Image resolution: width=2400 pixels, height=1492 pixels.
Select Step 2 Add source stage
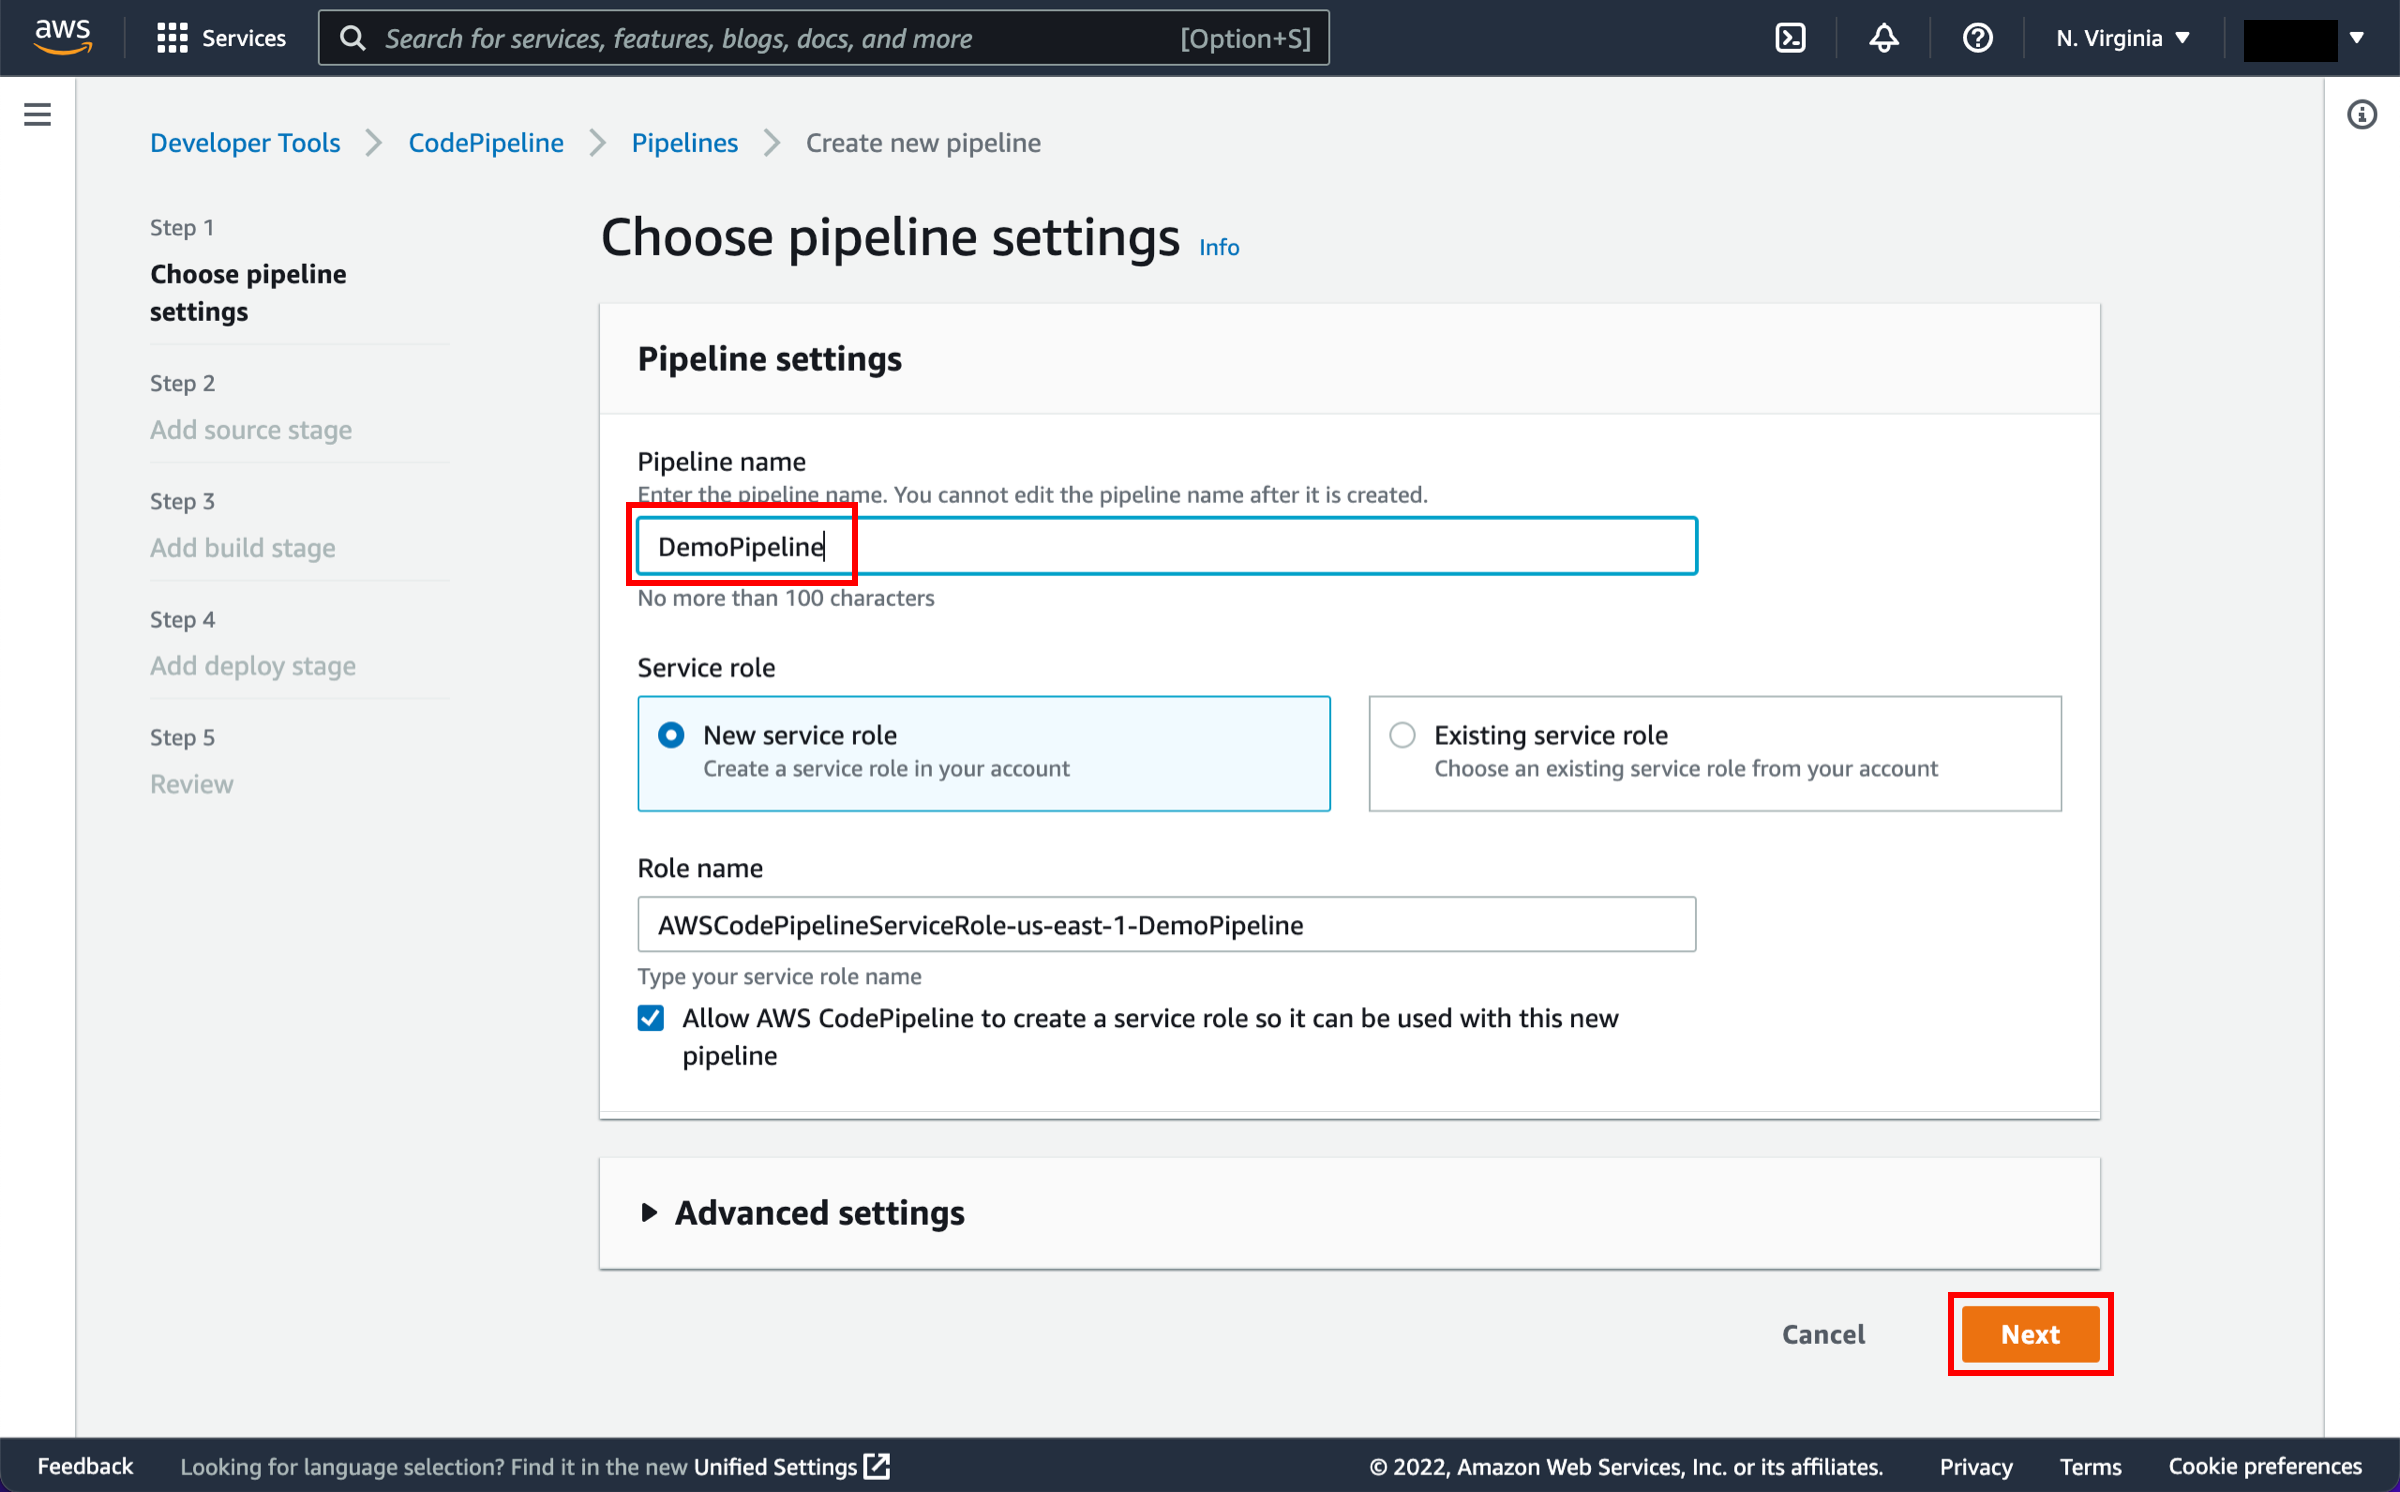(x=251, y=429)
